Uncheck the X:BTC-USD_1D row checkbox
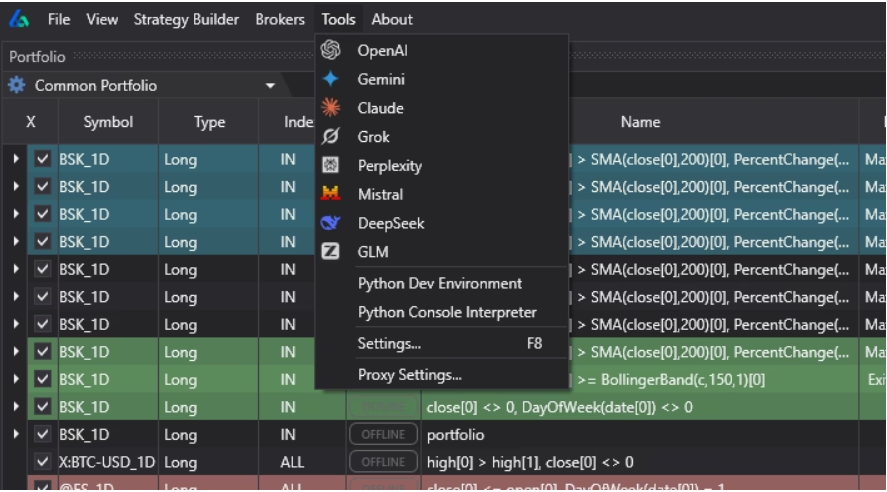 (42, 461)
